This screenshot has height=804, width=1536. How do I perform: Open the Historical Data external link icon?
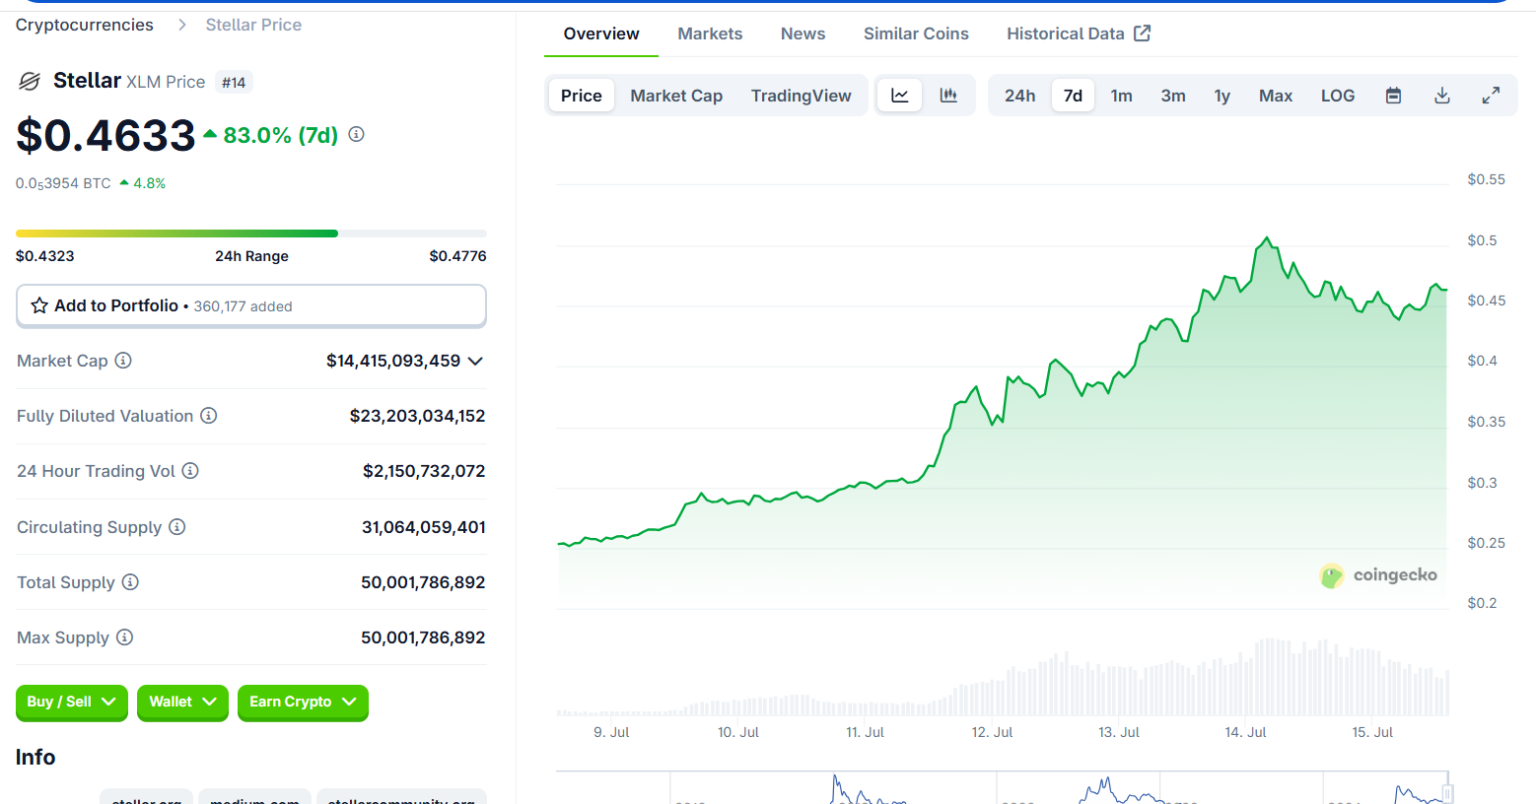[1141, 33]
